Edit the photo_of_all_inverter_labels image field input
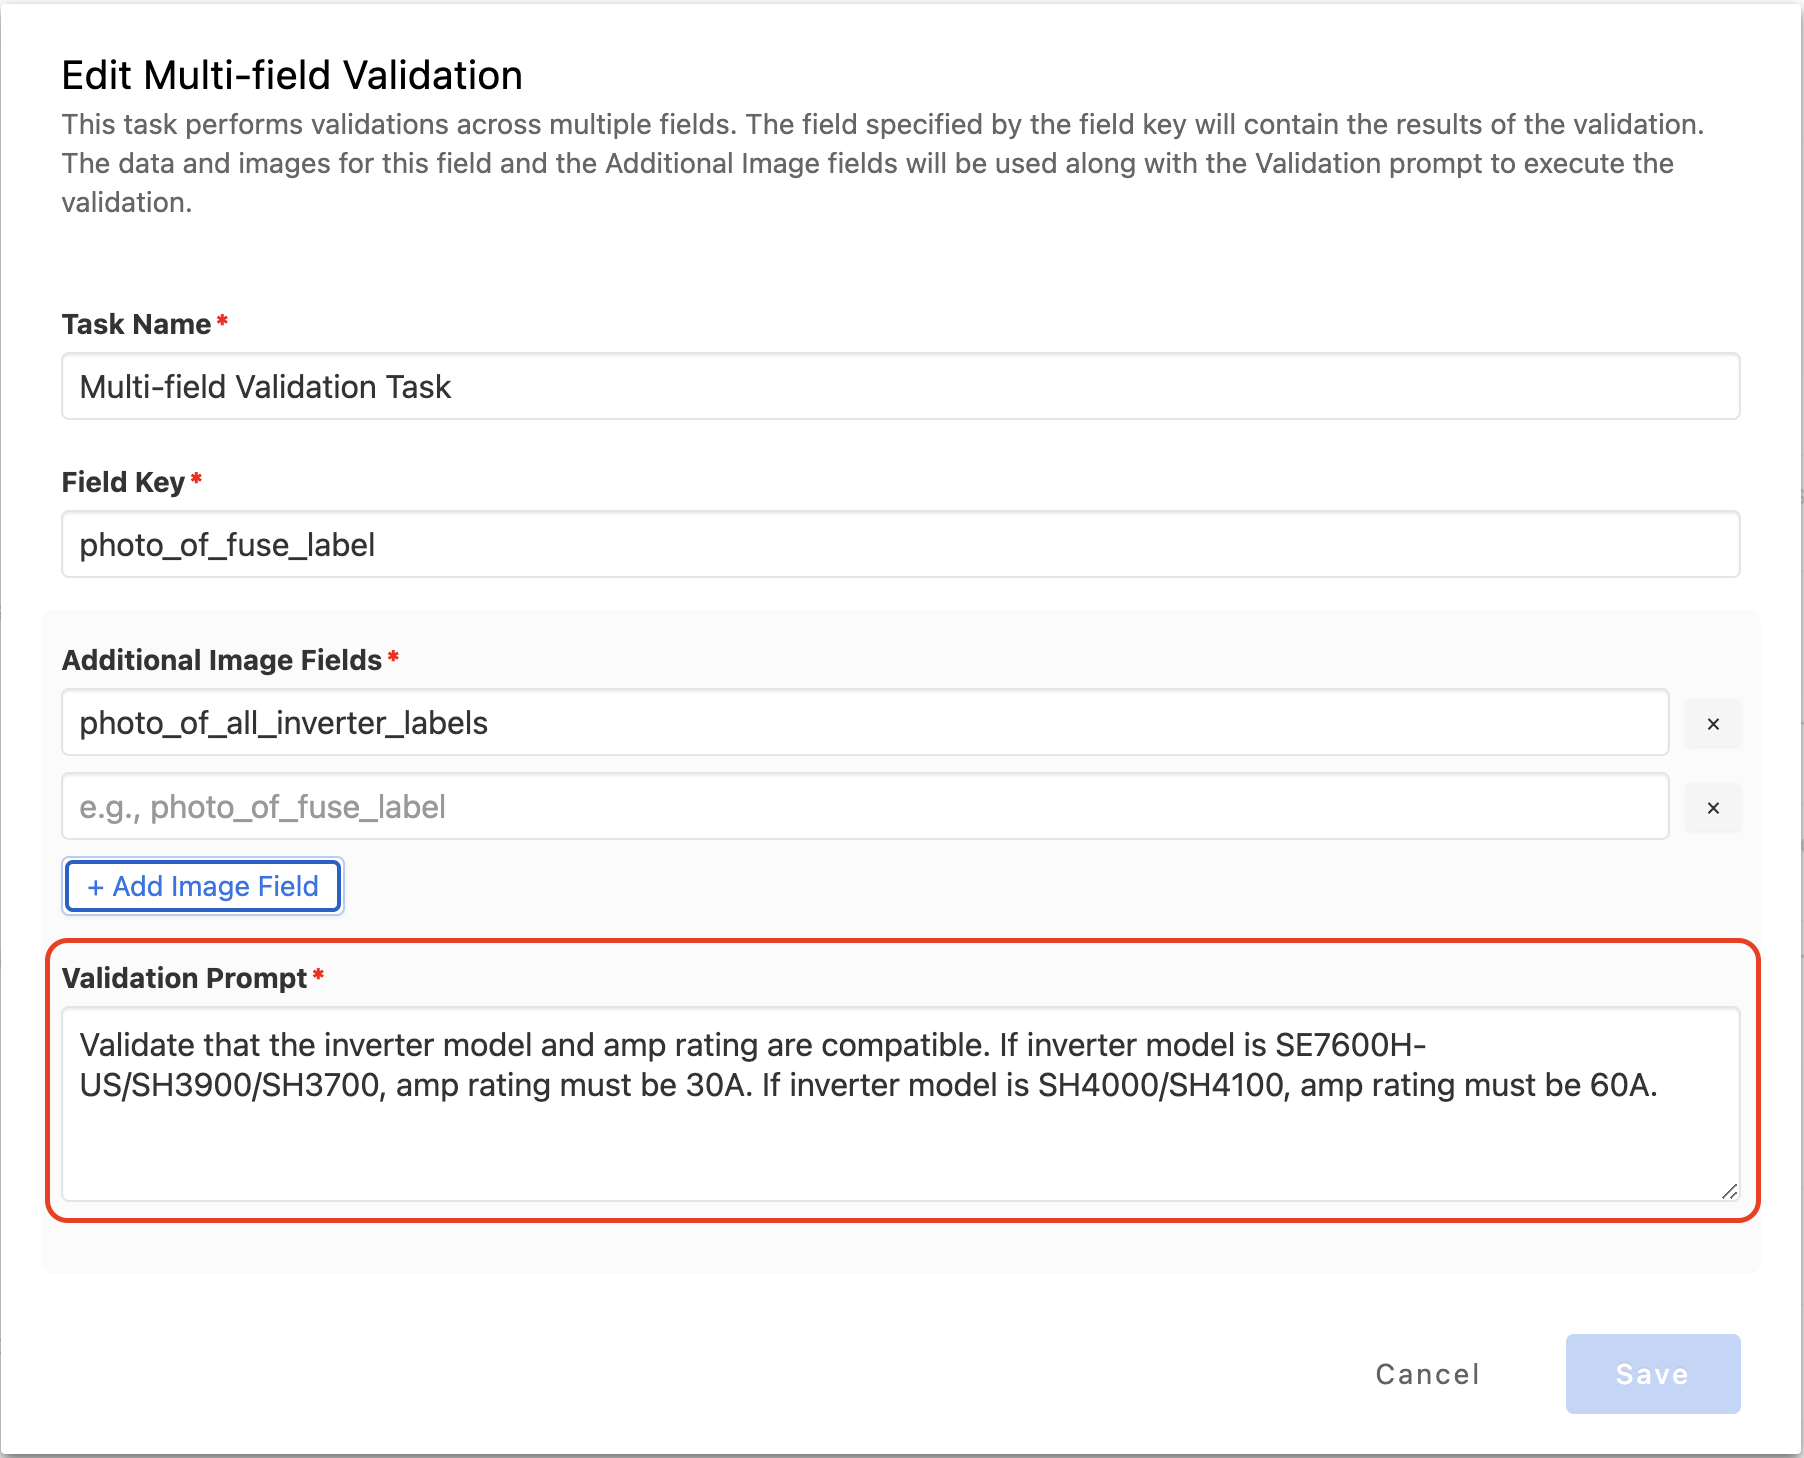 865,723
